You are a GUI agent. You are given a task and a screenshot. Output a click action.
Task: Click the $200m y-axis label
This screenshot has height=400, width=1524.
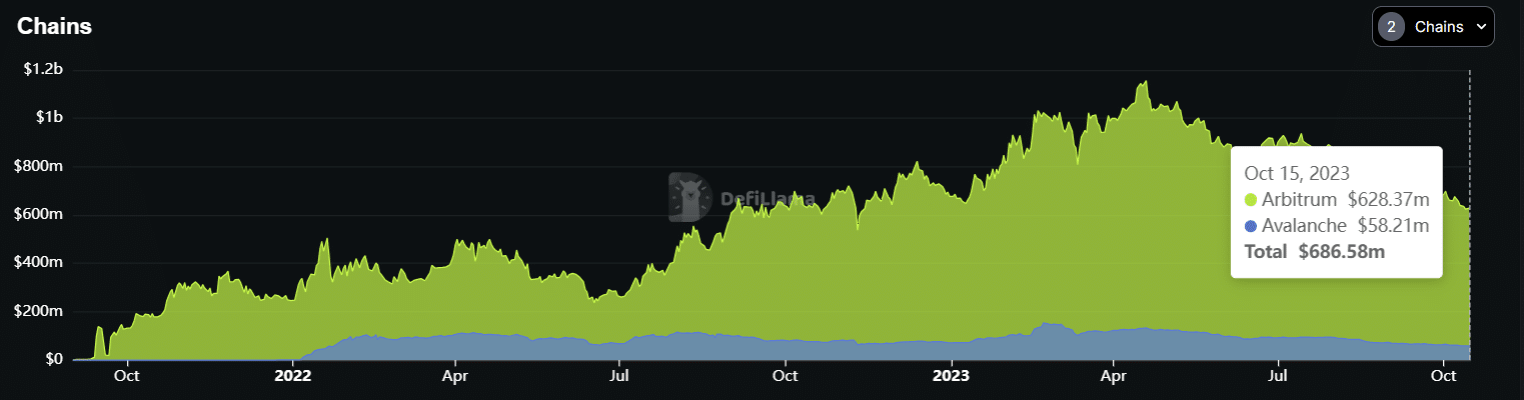click(x=39, y=311)
